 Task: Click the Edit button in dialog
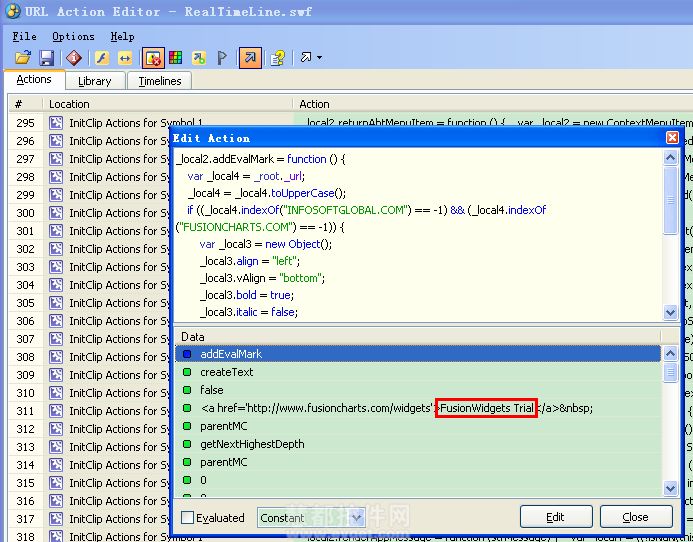tap(556, 517)
